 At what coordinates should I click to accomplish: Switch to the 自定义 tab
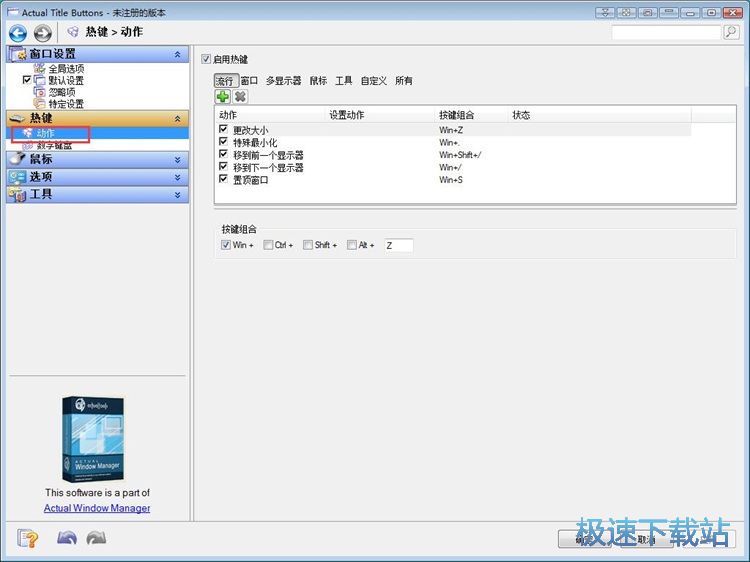coord(373,81)
